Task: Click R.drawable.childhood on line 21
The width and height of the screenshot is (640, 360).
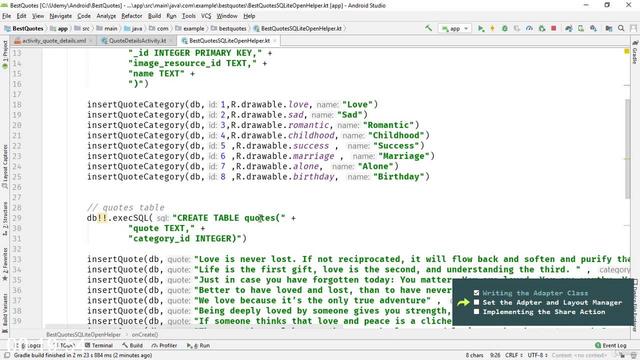Action: pos(283,136)
